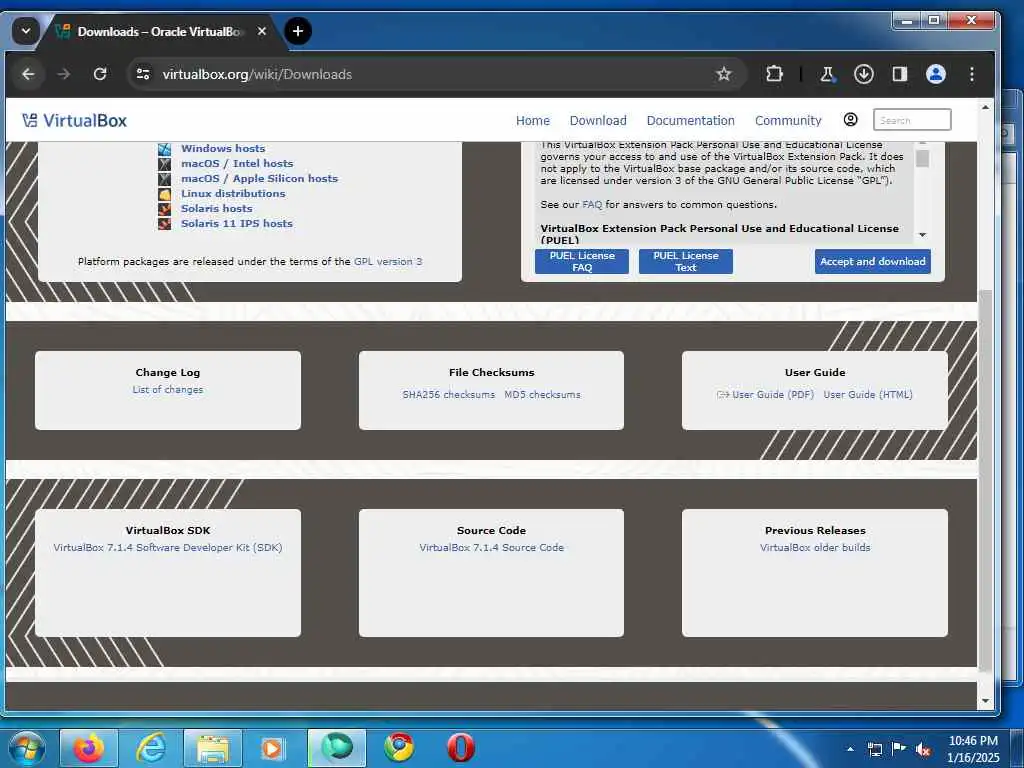Reload the VirtualBox downloads page
The image size is (1024, 768).
click(x=100, y=74)
